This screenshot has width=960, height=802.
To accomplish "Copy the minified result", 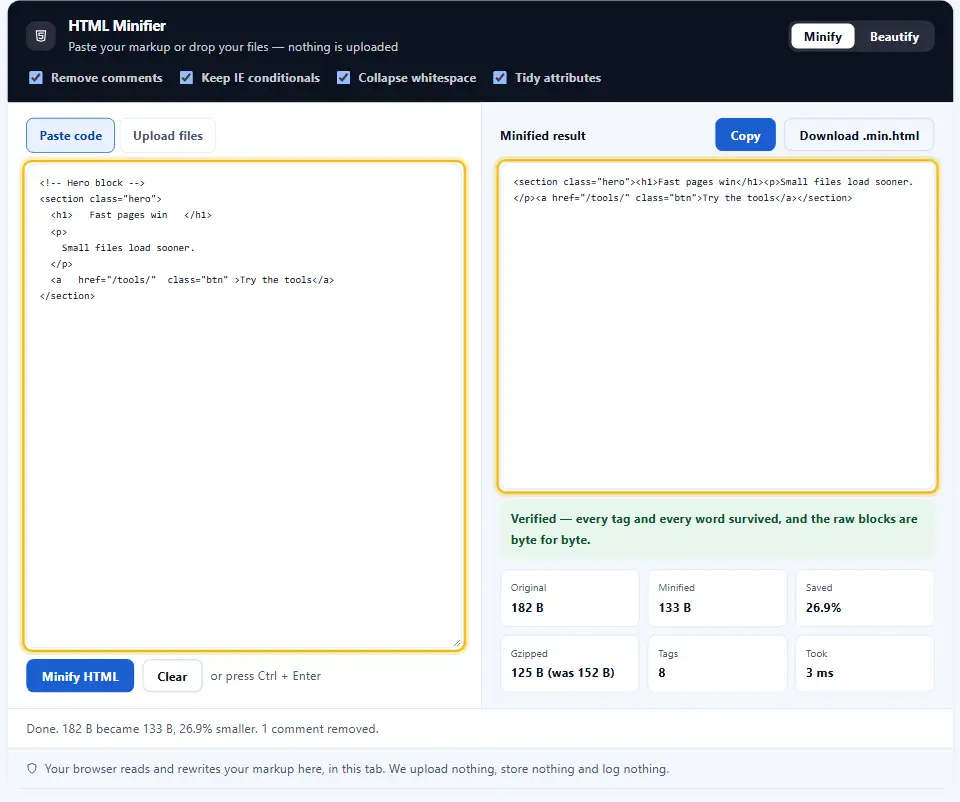I will (x=745, y=135).
